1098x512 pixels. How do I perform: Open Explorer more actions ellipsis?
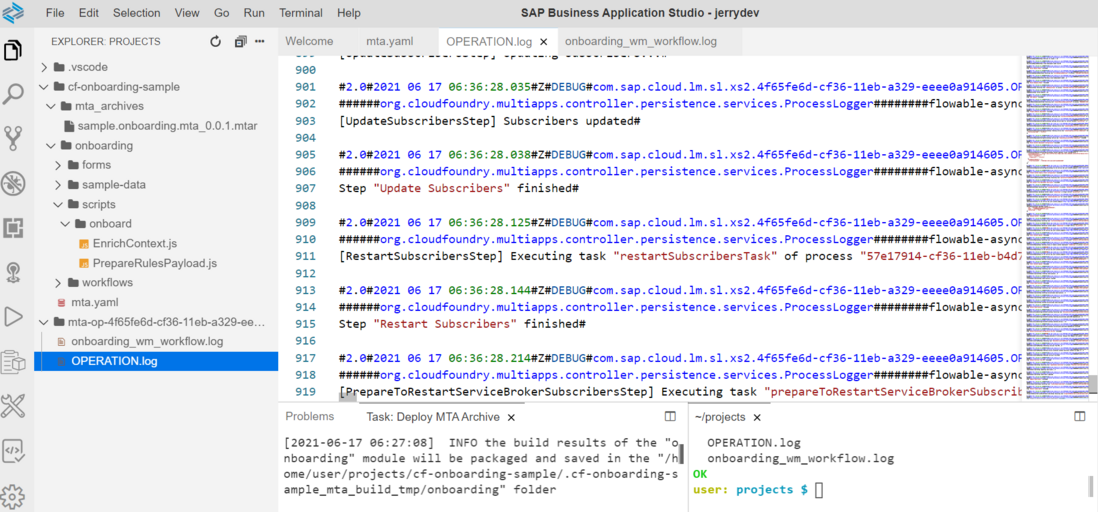[x=260, y=41]
